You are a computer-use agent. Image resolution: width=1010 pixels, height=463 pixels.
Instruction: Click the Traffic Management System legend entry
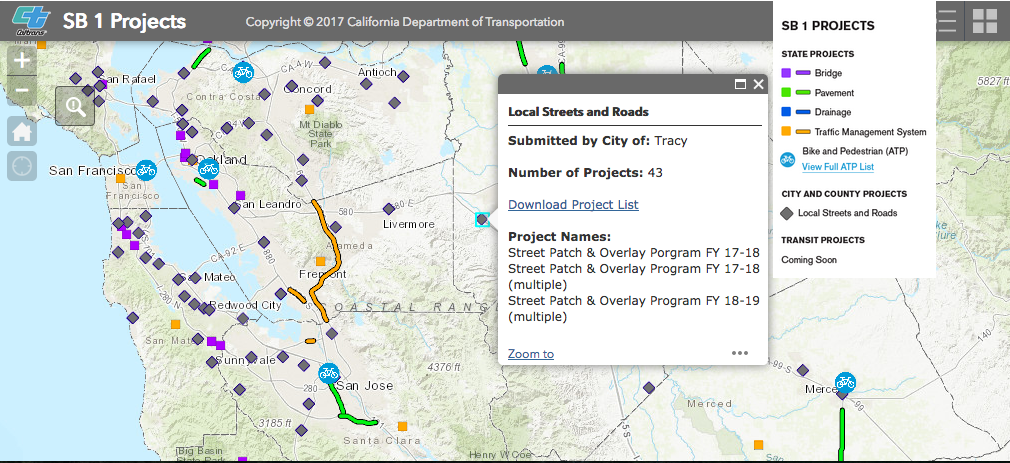click(x=854, y=132)
